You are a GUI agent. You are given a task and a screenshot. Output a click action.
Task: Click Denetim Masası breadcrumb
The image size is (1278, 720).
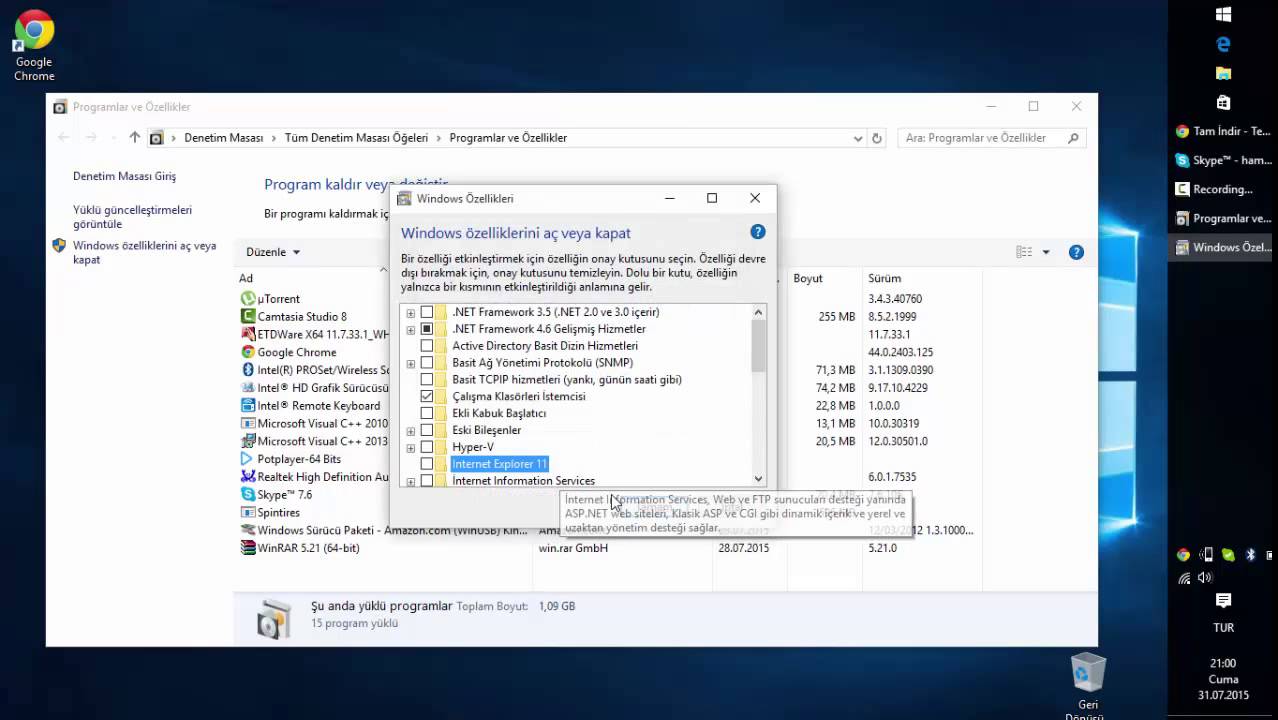(223, 138)
